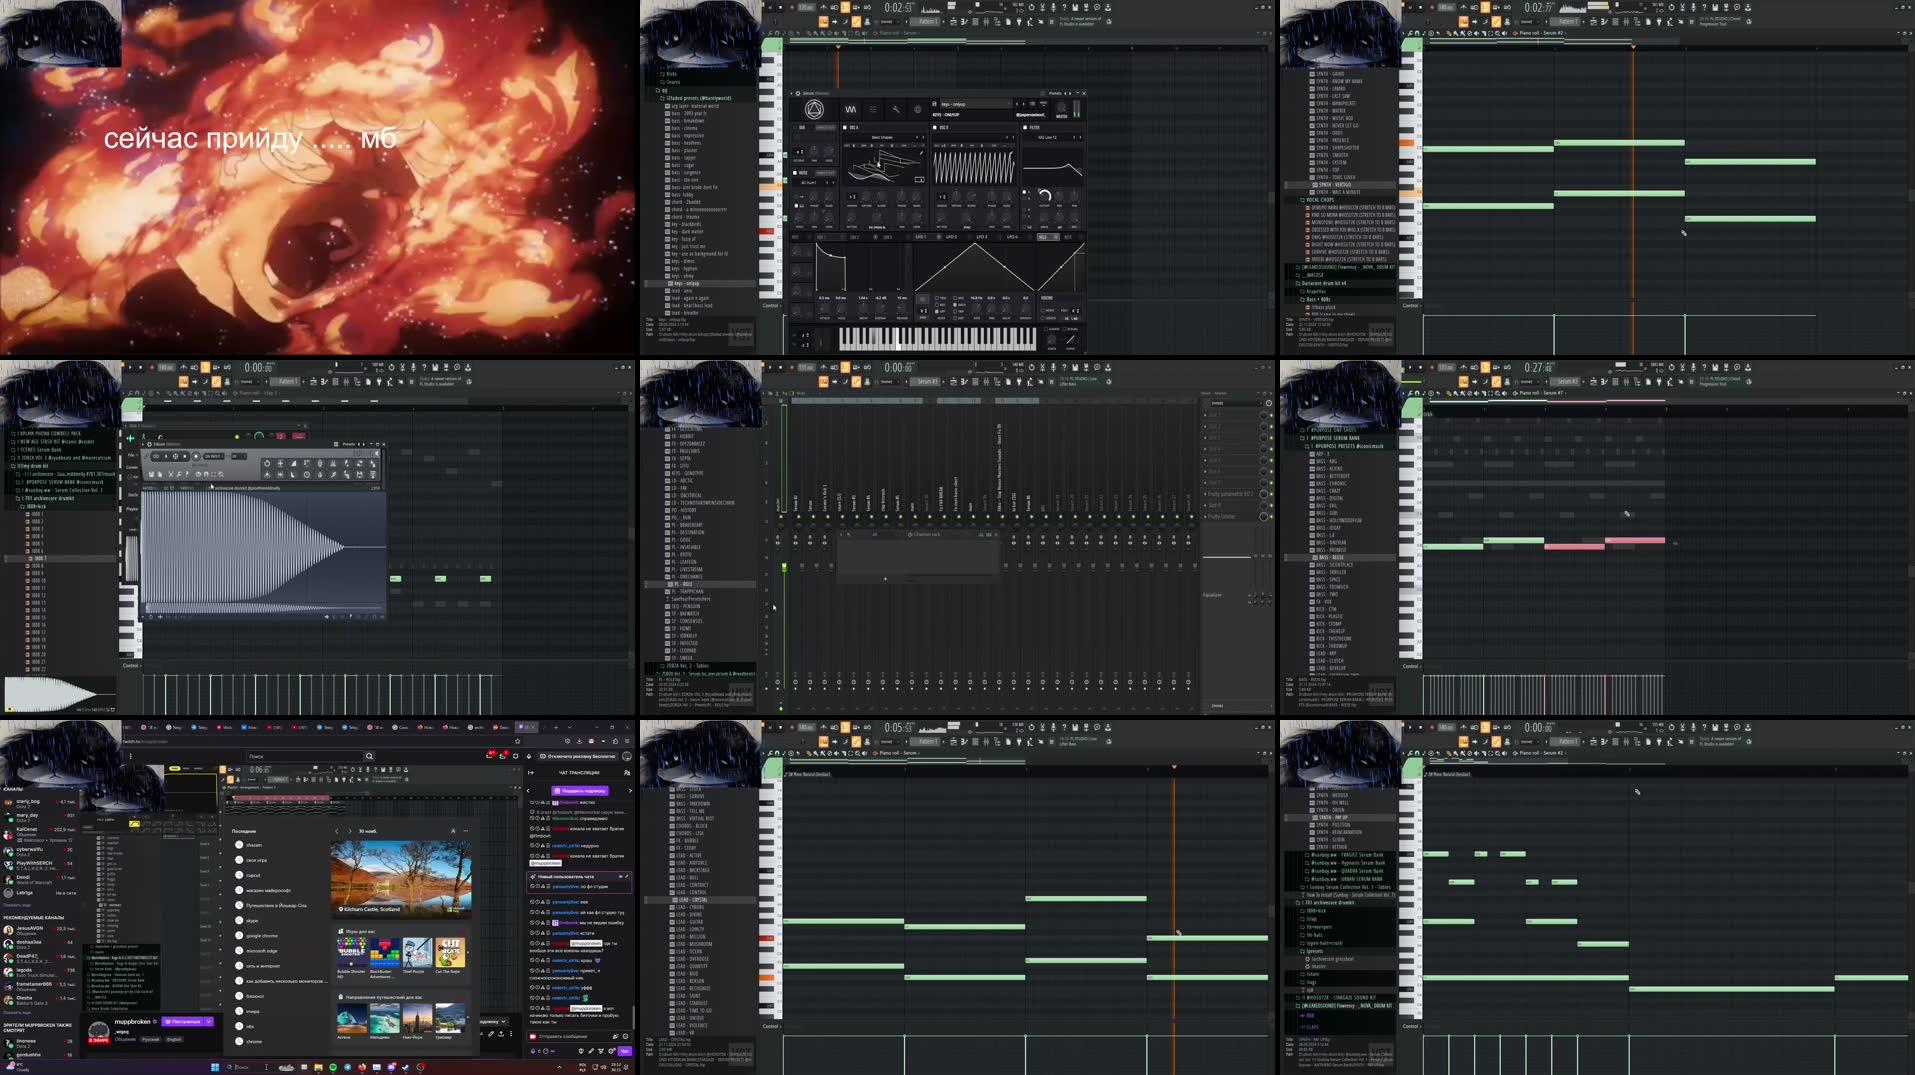
Task: Open Edison Presets menu label
Action: (349, 444)
